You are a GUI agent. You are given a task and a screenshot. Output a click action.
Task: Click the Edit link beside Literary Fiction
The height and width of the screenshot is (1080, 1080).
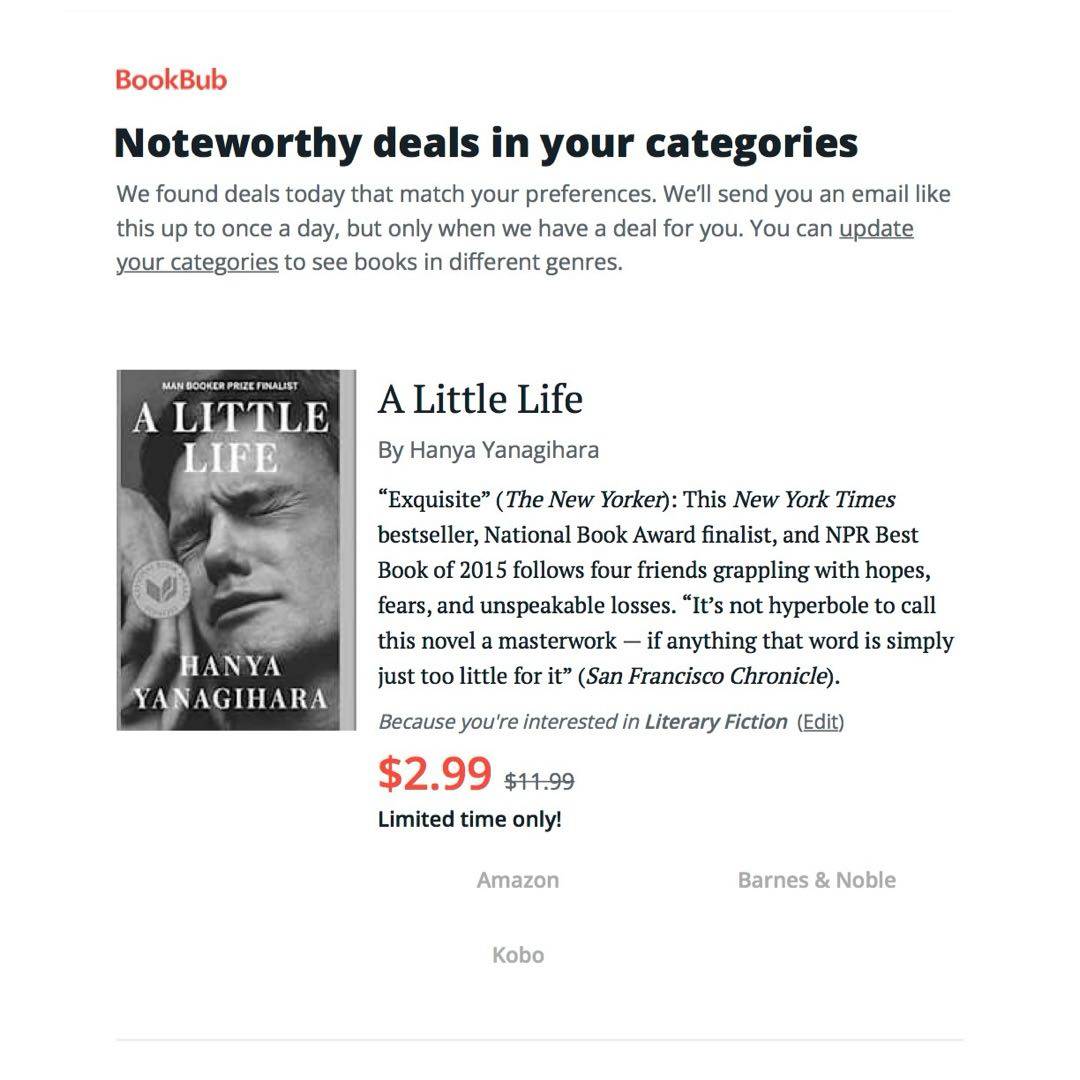[820, 722]
